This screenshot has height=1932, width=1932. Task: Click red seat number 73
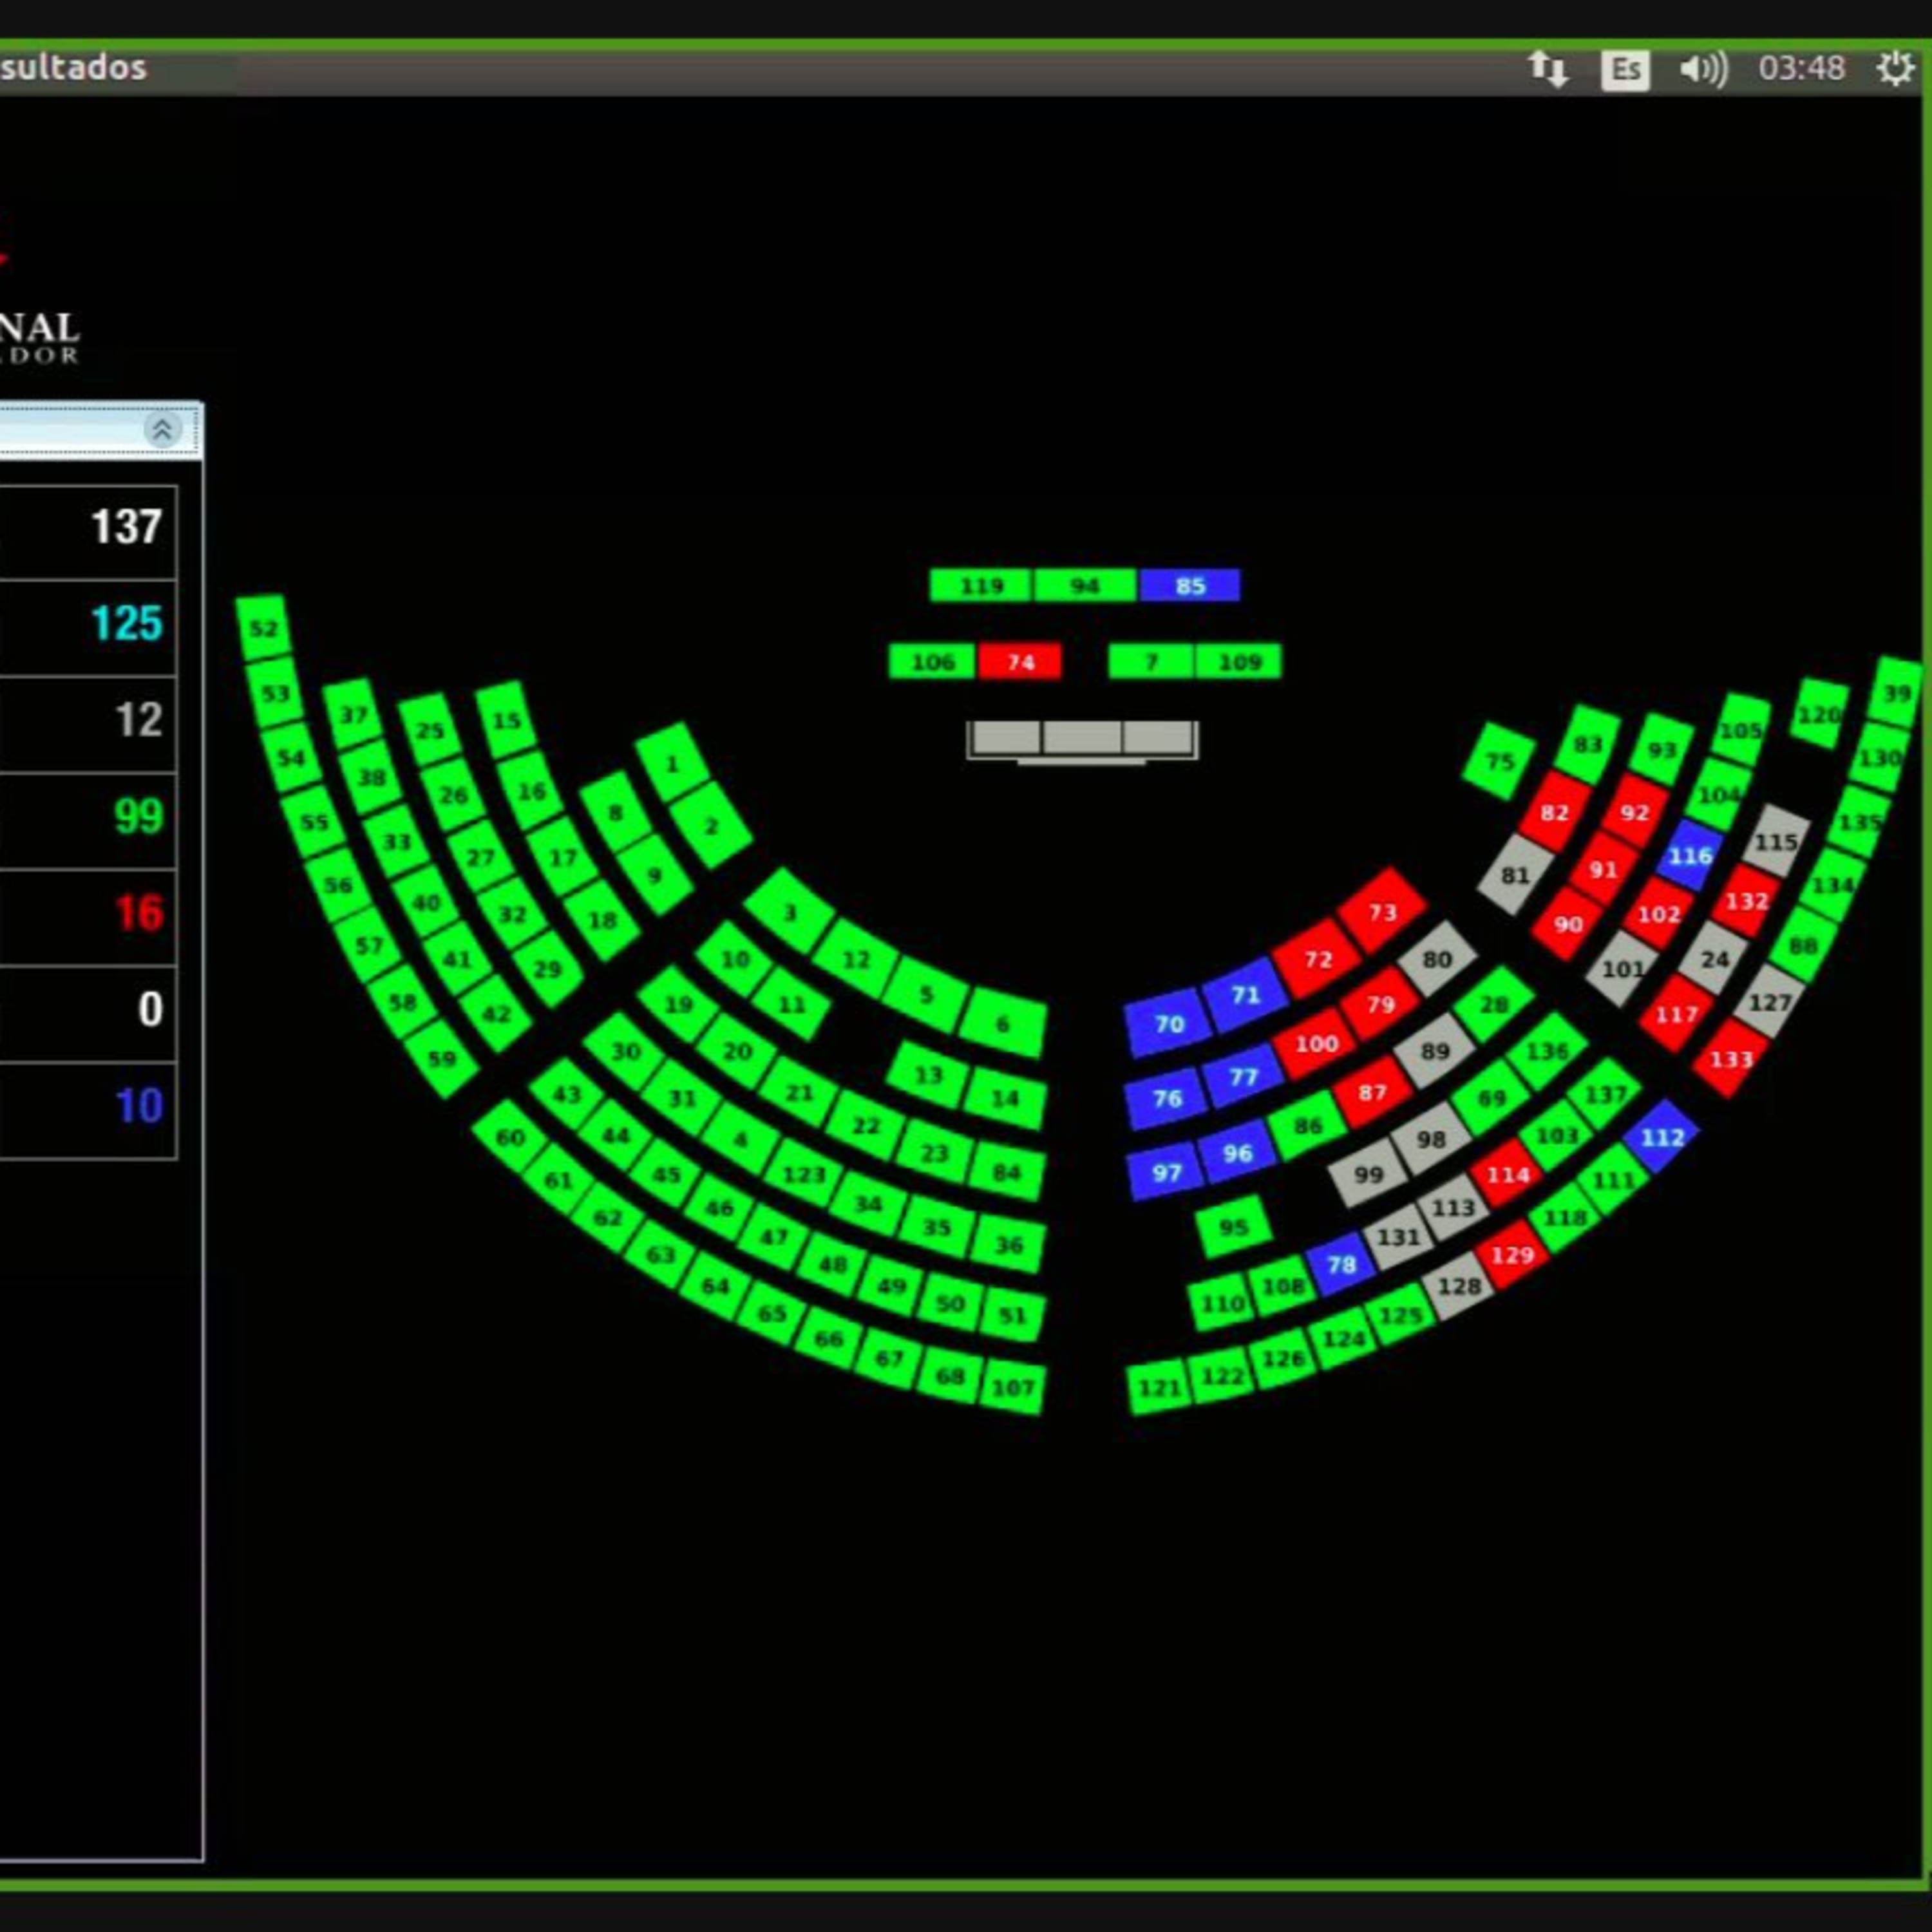click(x=1382, y=911)
